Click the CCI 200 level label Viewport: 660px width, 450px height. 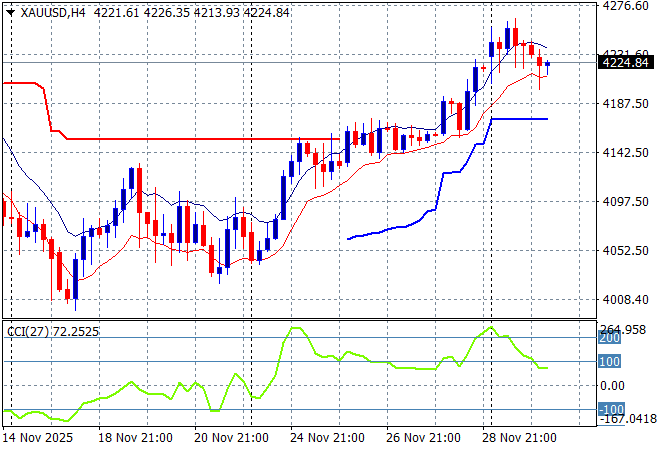point(609,338)
